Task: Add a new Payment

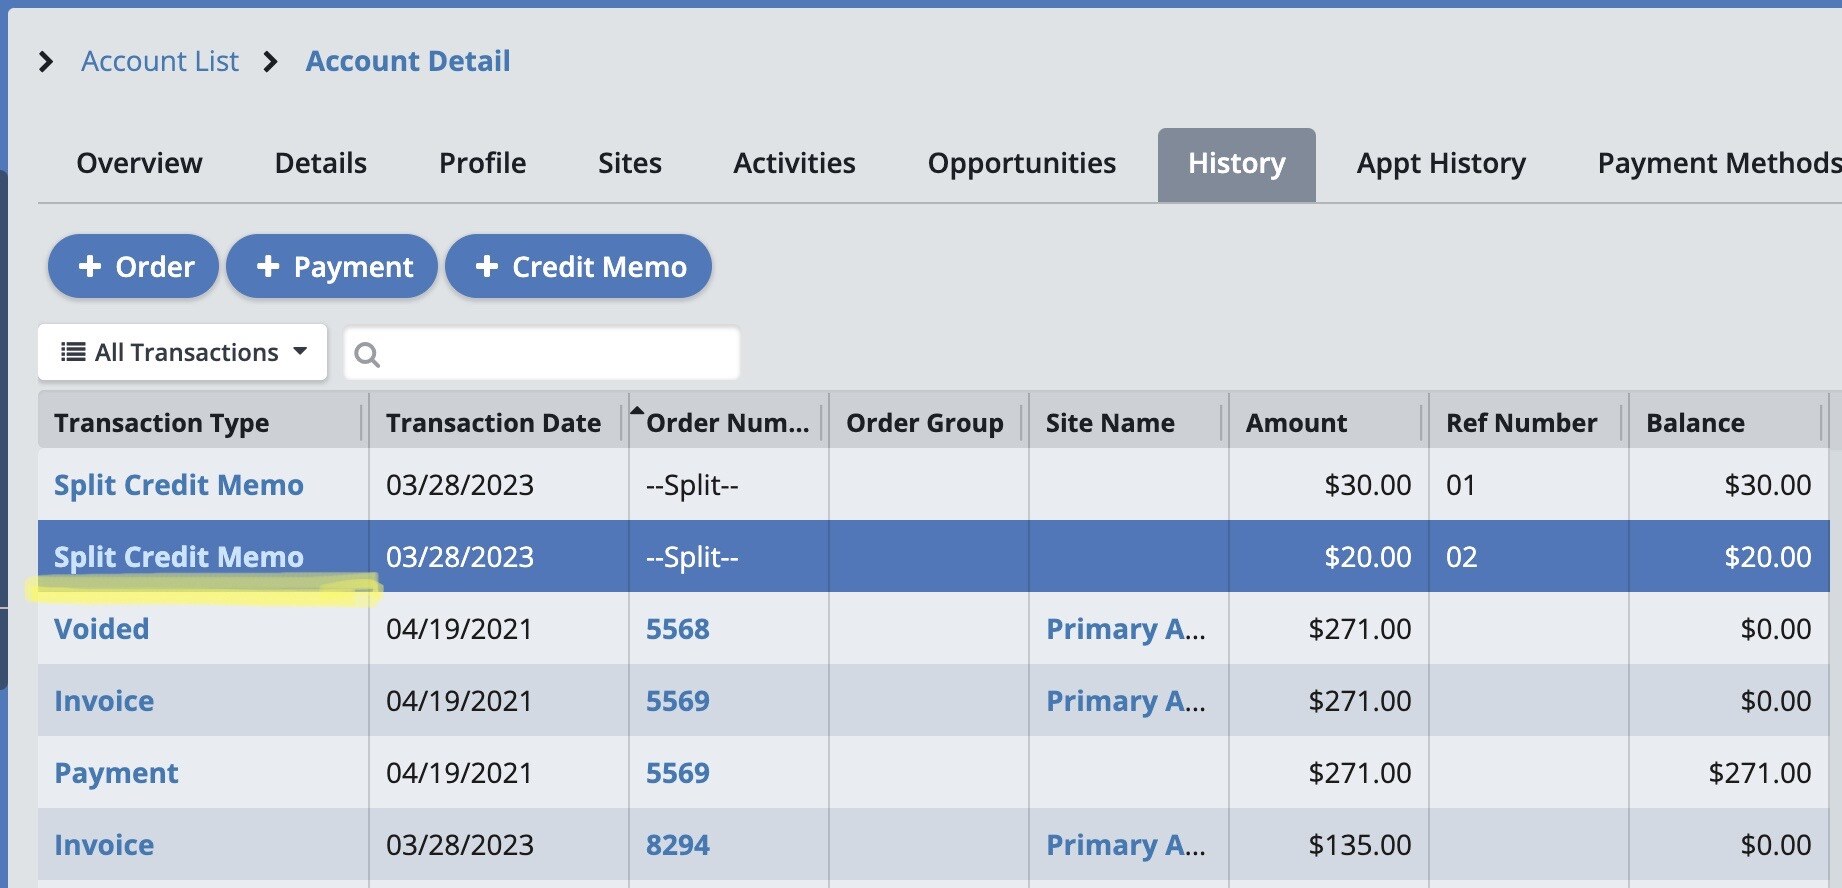Action: coord(332,267)
